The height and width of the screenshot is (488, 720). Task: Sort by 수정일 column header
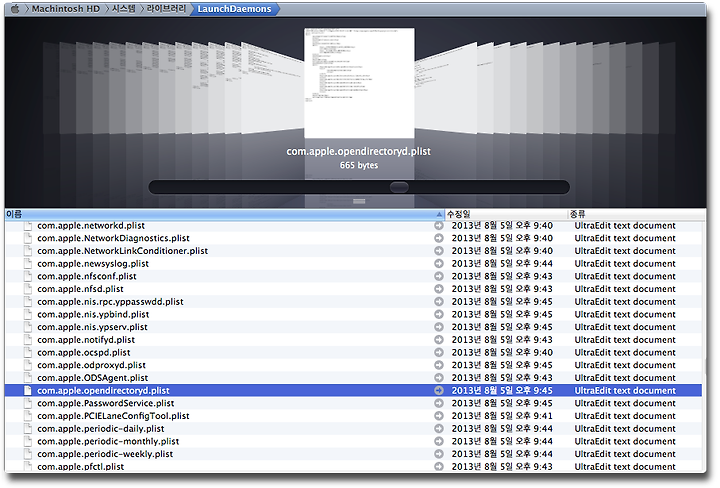(506, 214)
